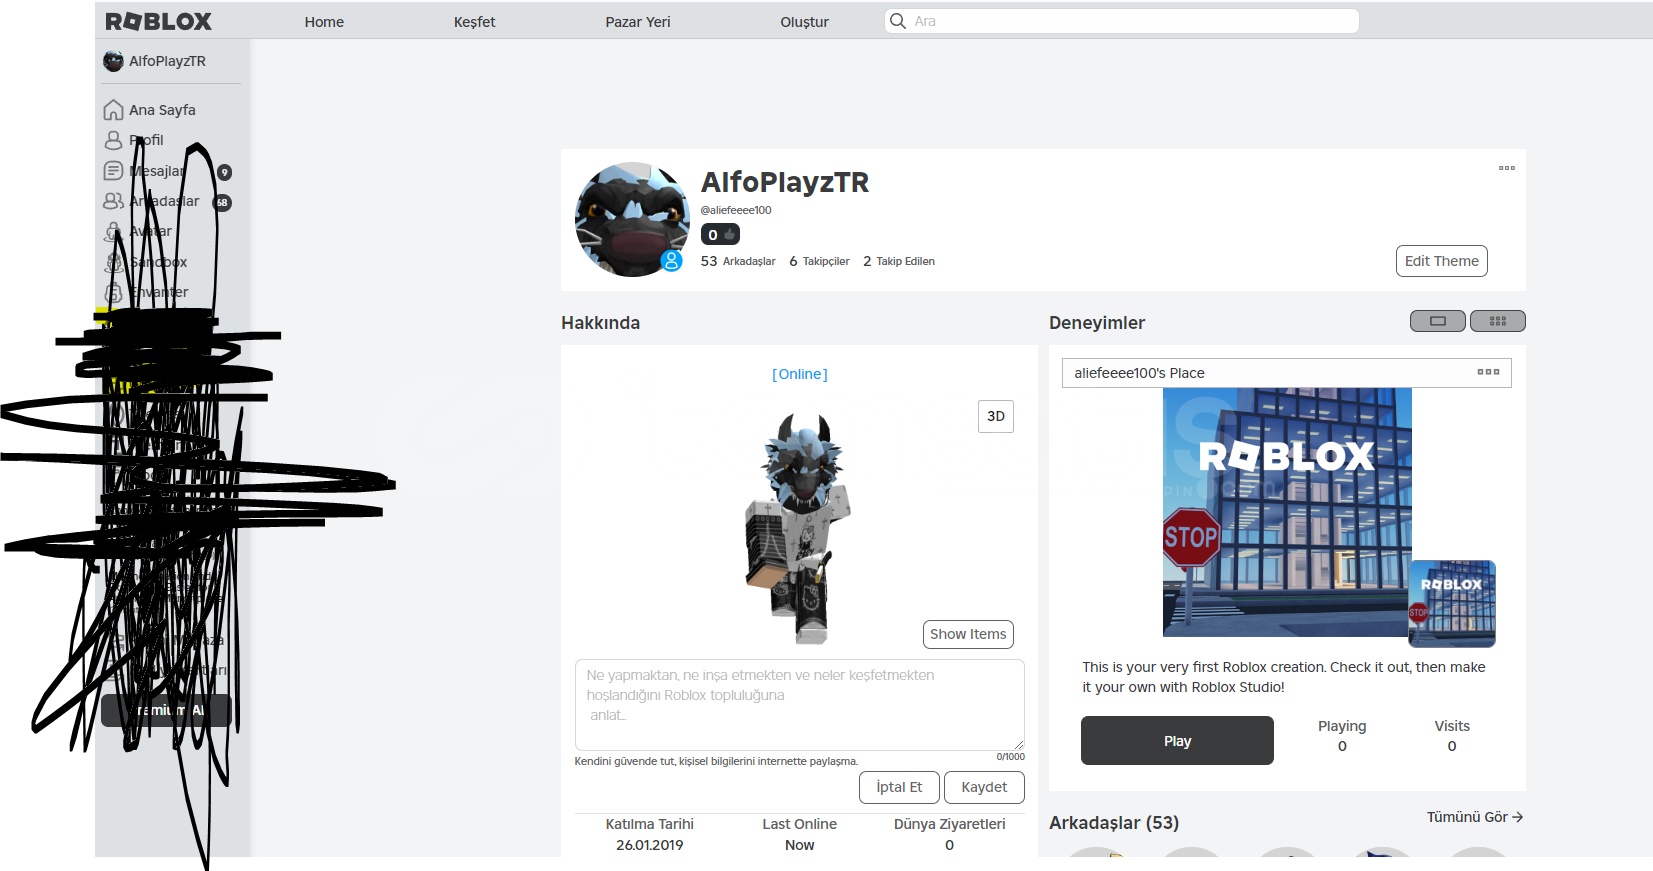Click Show Items button

click(968, 634)
